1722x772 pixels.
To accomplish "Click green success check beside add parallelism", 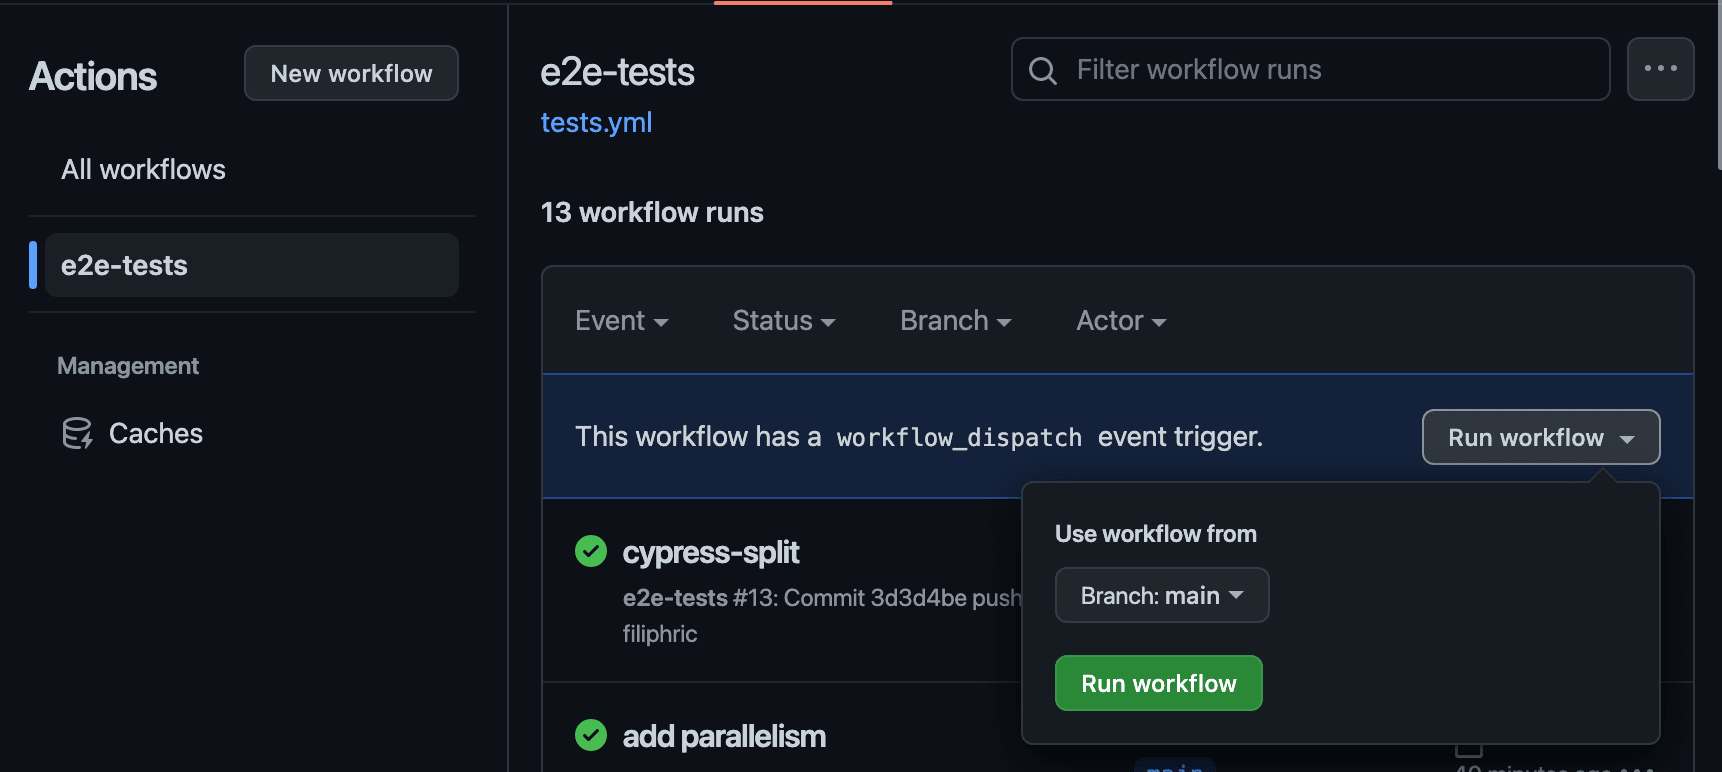I will tap(591, 735).
